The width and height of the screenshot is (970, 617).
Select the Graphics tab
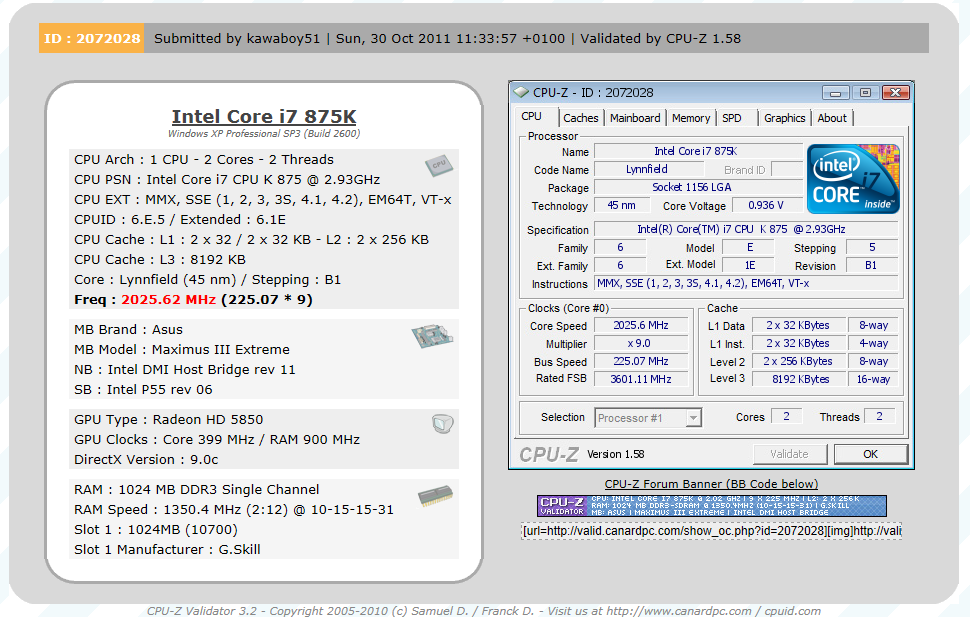(x=784, y=118)
